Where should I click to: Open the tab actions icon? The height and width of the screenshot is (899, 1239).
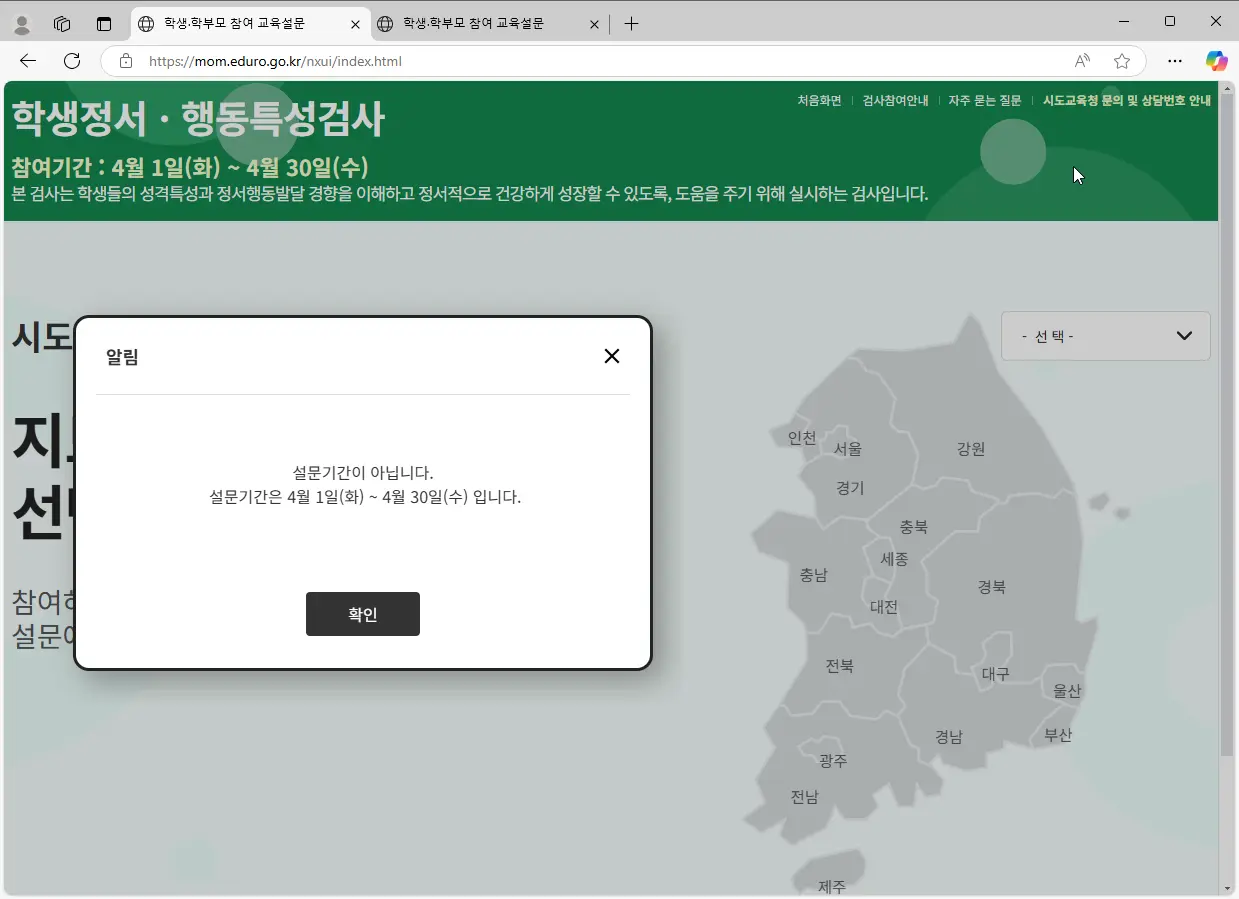pos(104,23)
